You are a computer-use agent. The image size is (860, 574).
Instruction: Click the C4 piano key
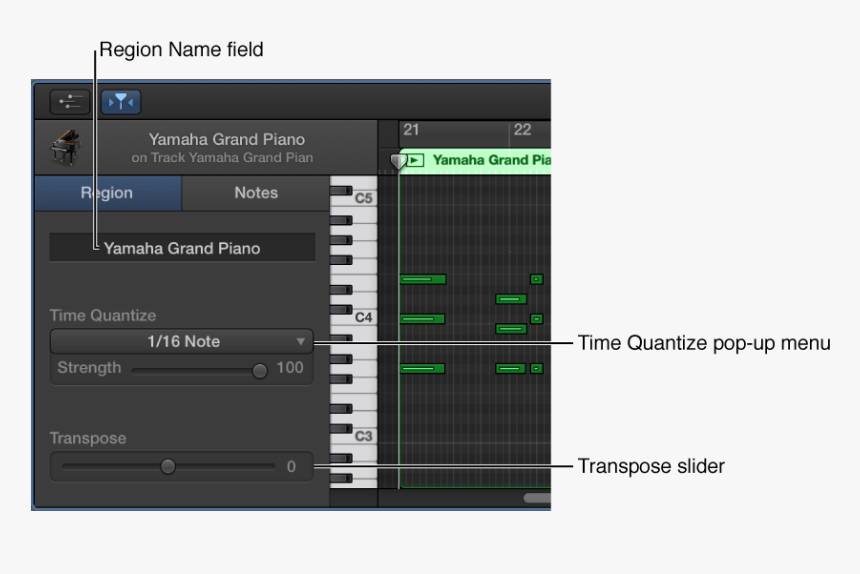pos(363,317)
